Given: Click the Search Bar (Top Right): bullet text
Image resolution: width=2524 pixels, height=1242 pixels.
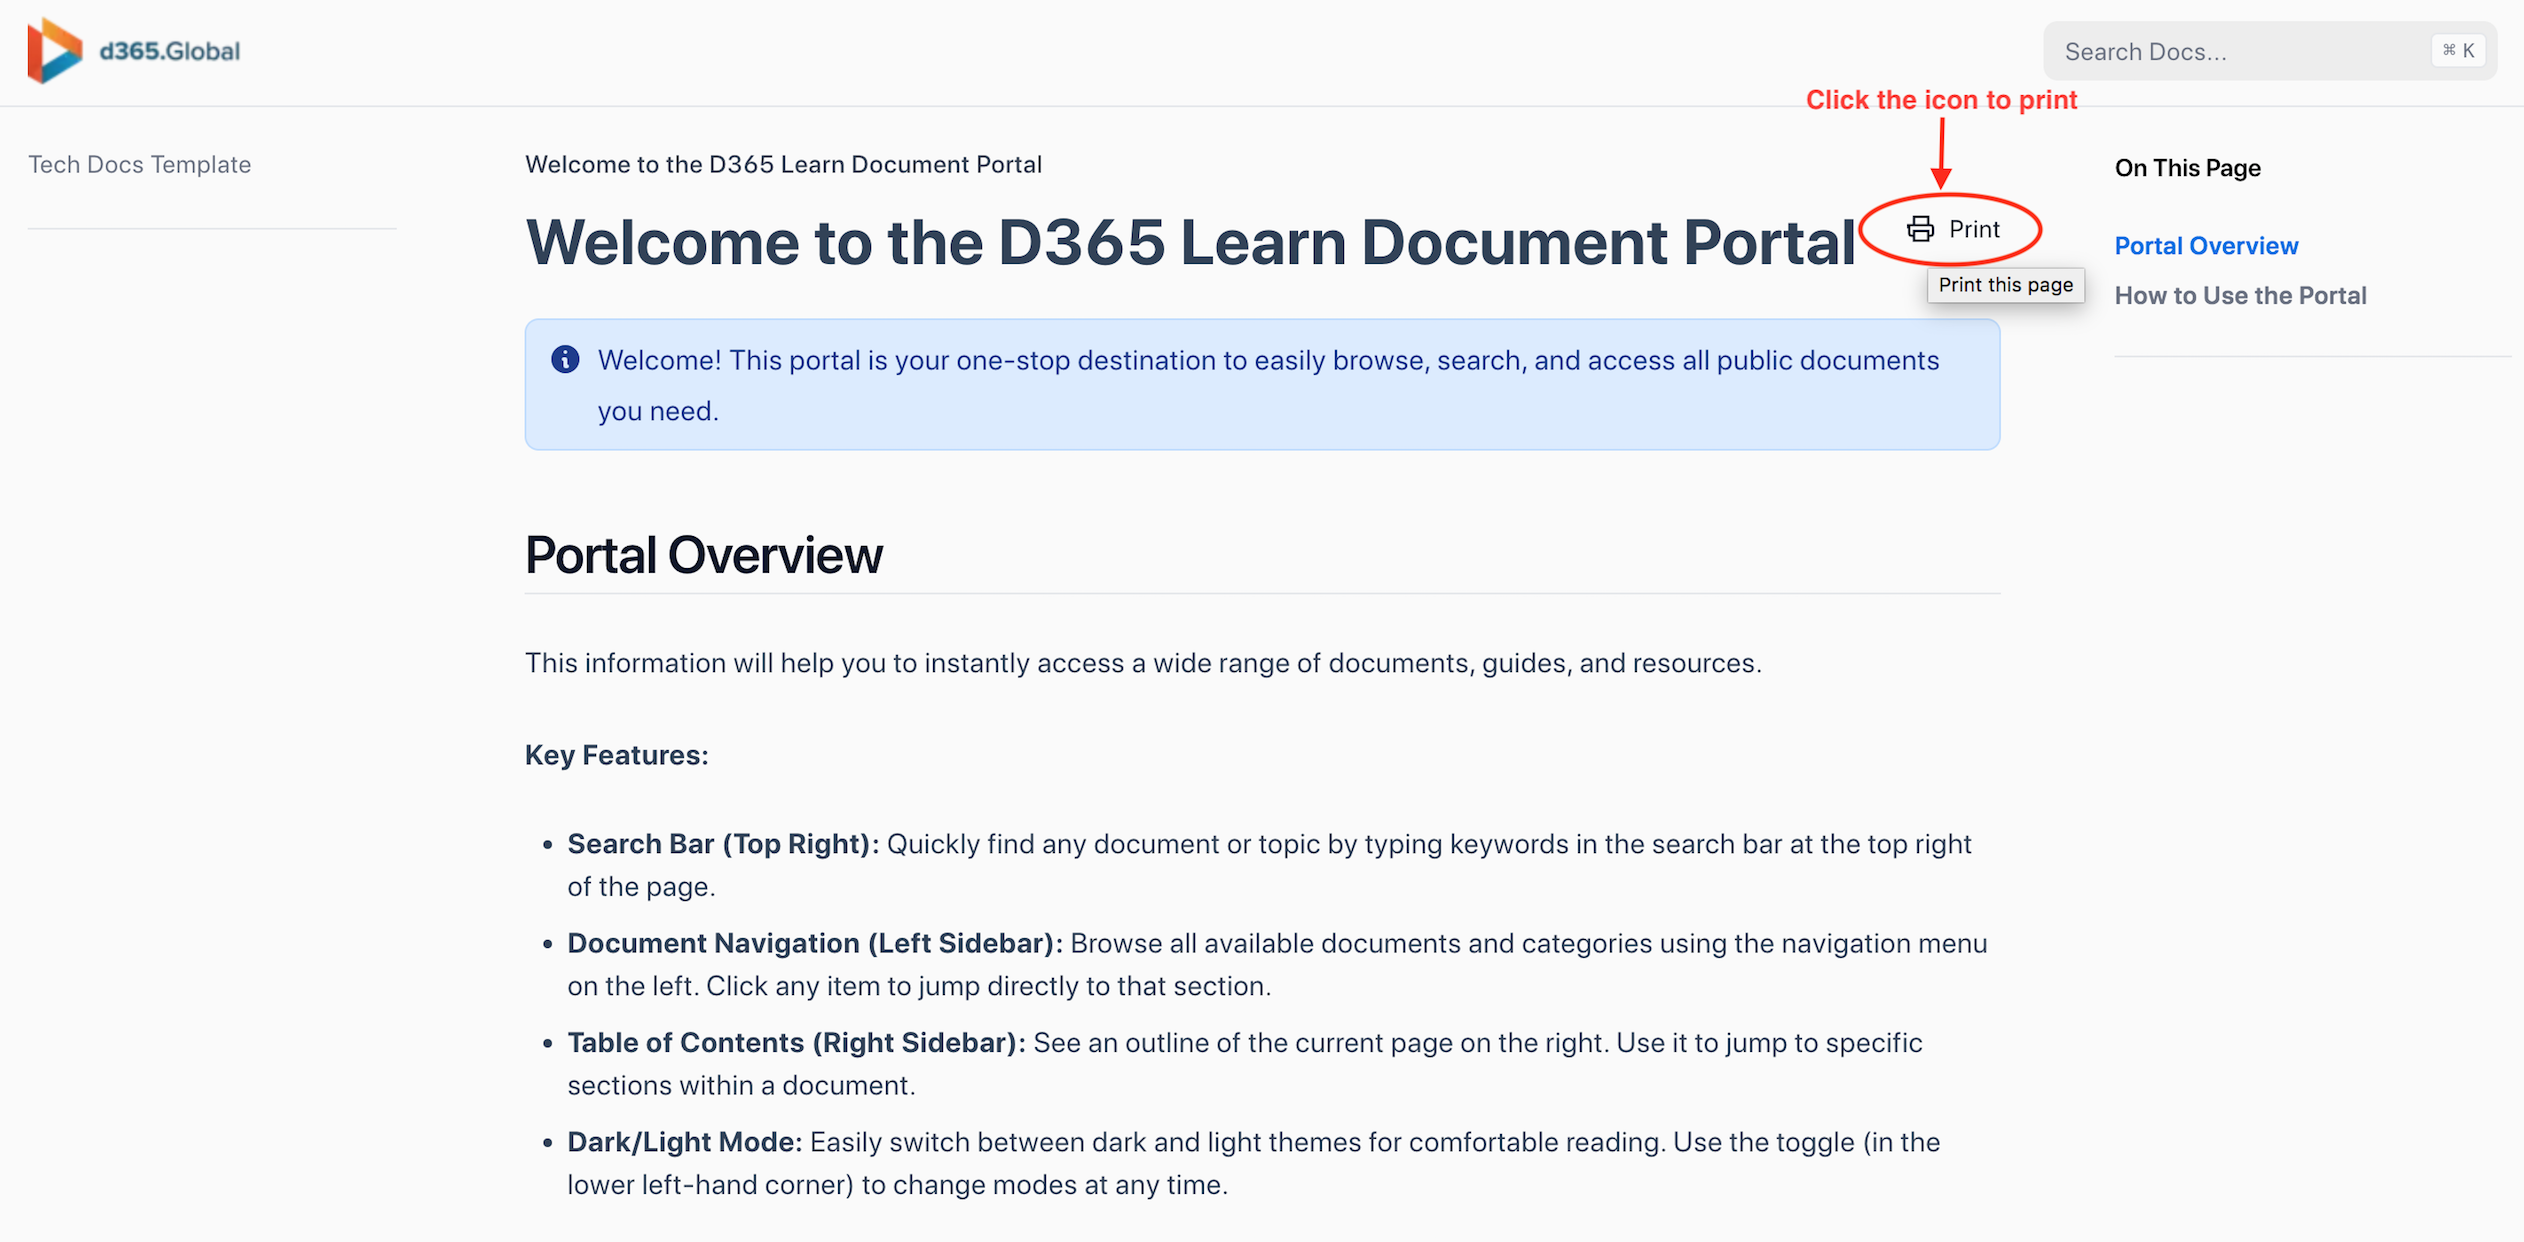Looking at the screenshot, I should pos(723,844).
